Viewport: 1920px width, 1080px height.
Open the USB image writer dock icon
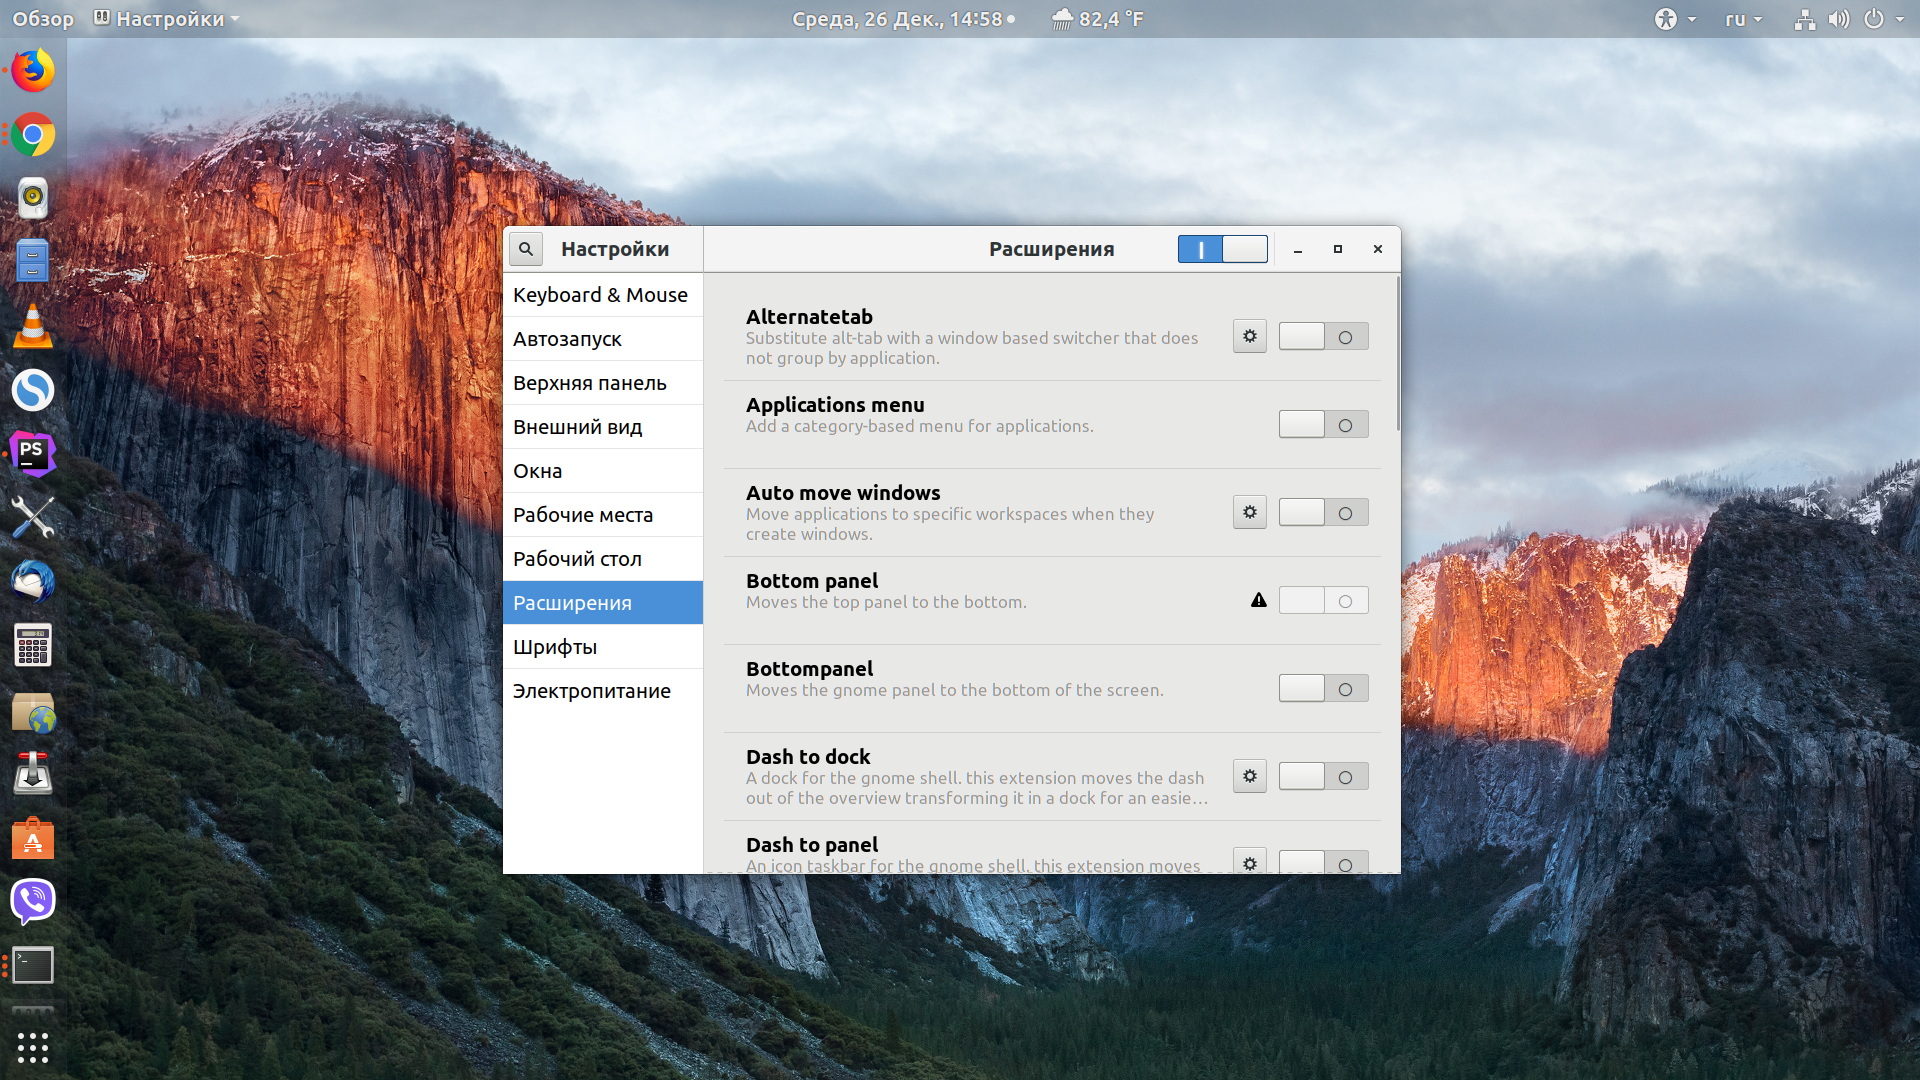pos(33,774)
